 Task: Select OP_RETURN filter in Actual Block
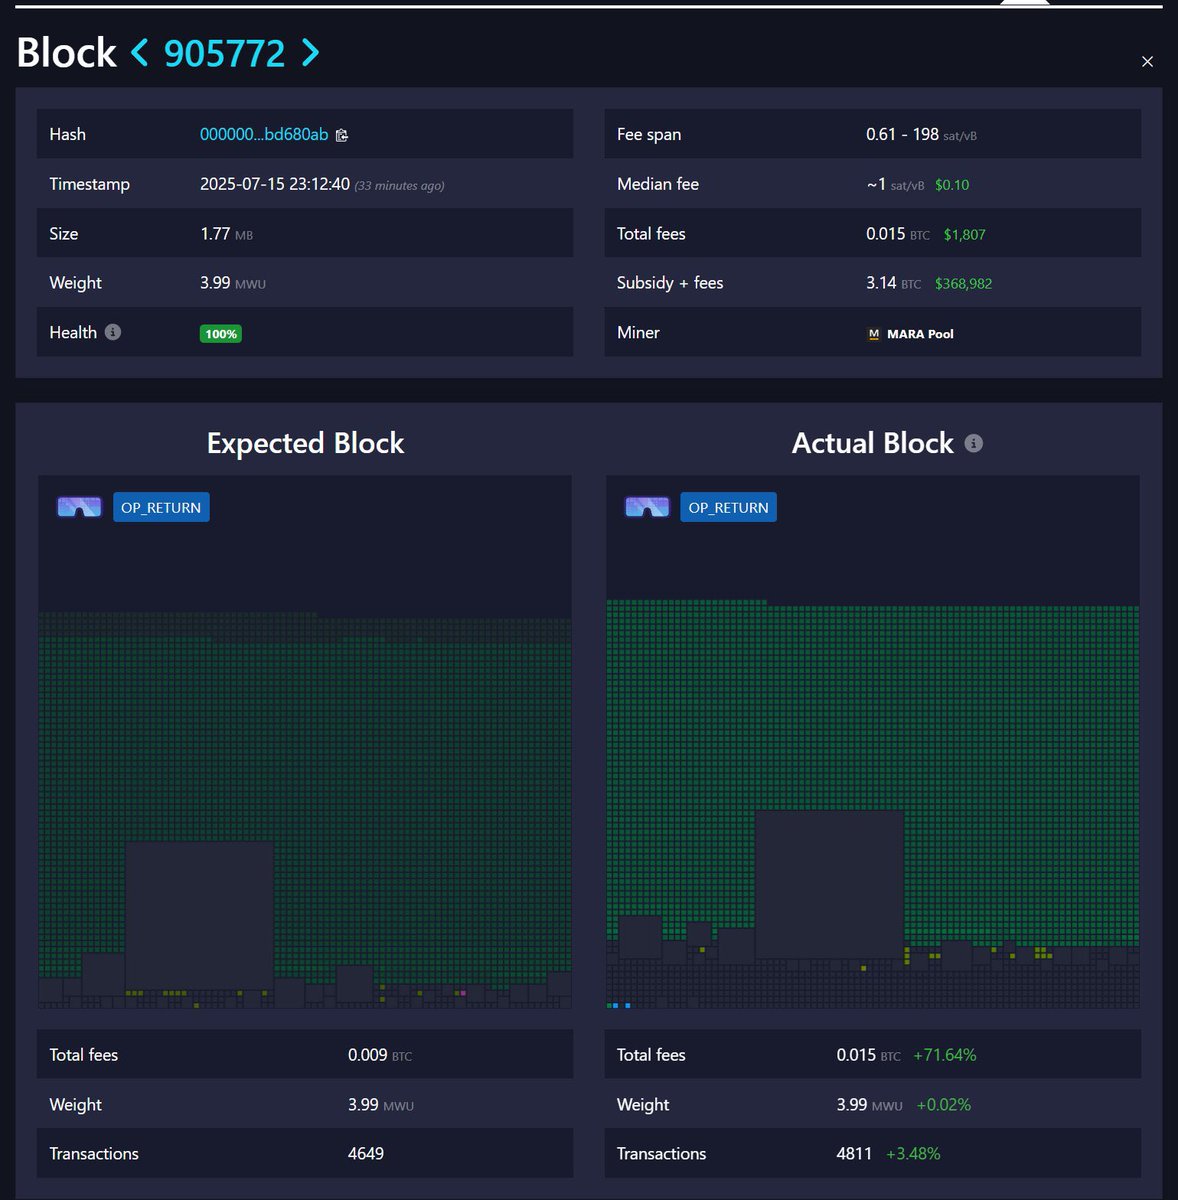[x=728, y=507]
